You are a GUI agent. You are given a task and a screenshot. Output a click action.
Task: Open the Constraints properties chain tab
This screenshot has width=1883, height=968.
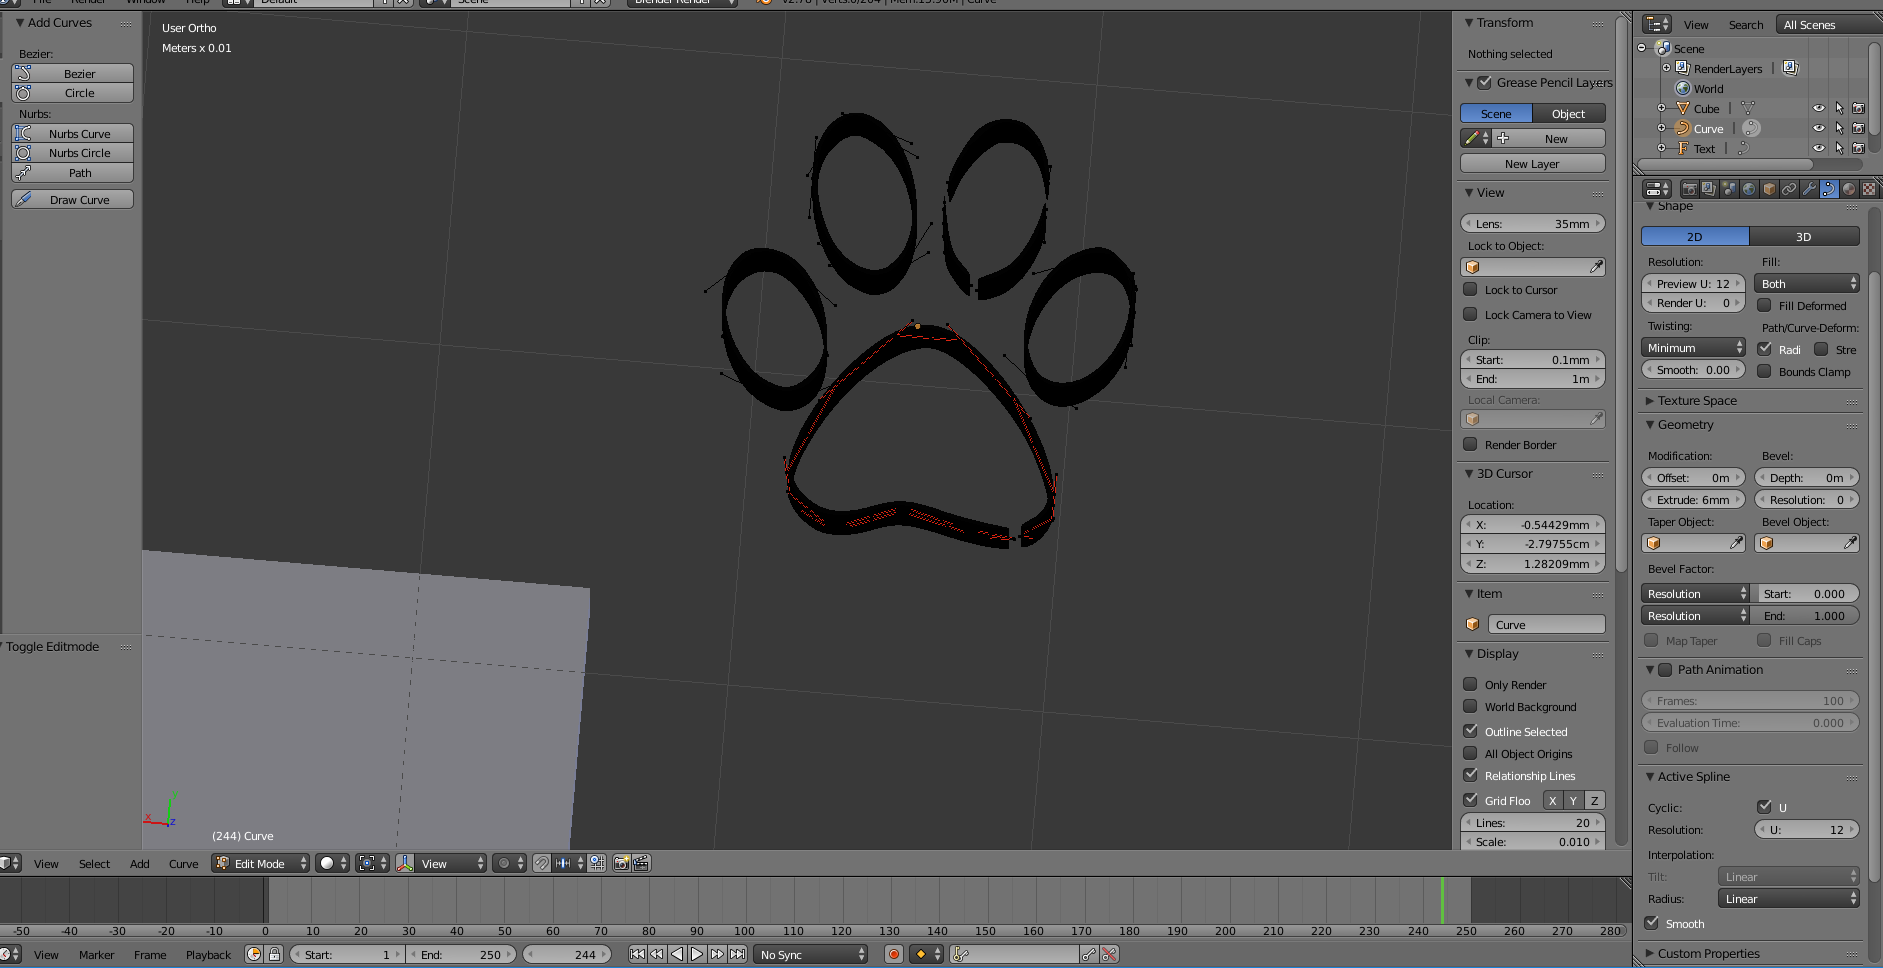click(1789, 189)
